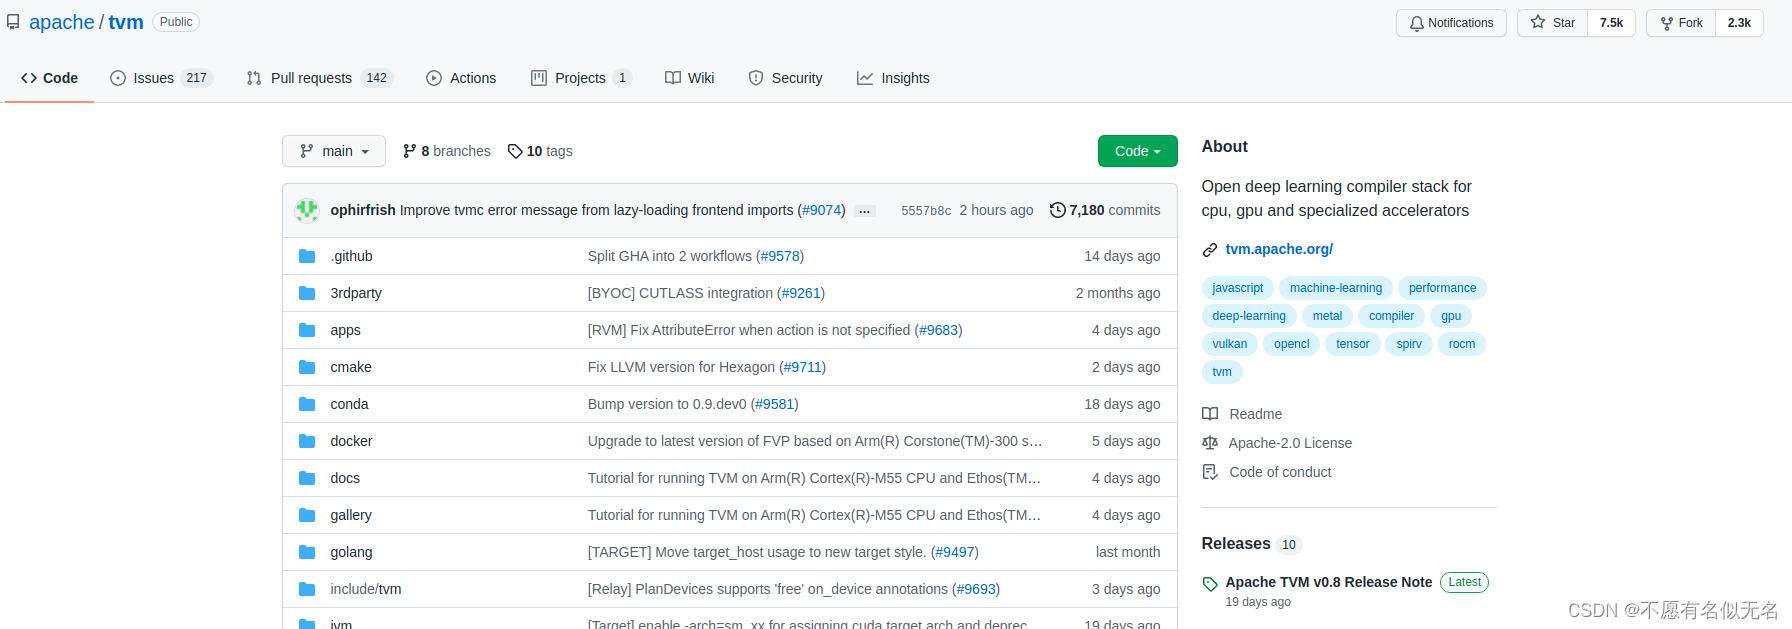Click the commit history clock icon
Image resolution: width=1792 pixels, height=629 pixels.
pyautogui.click(x=1057, y=210)
